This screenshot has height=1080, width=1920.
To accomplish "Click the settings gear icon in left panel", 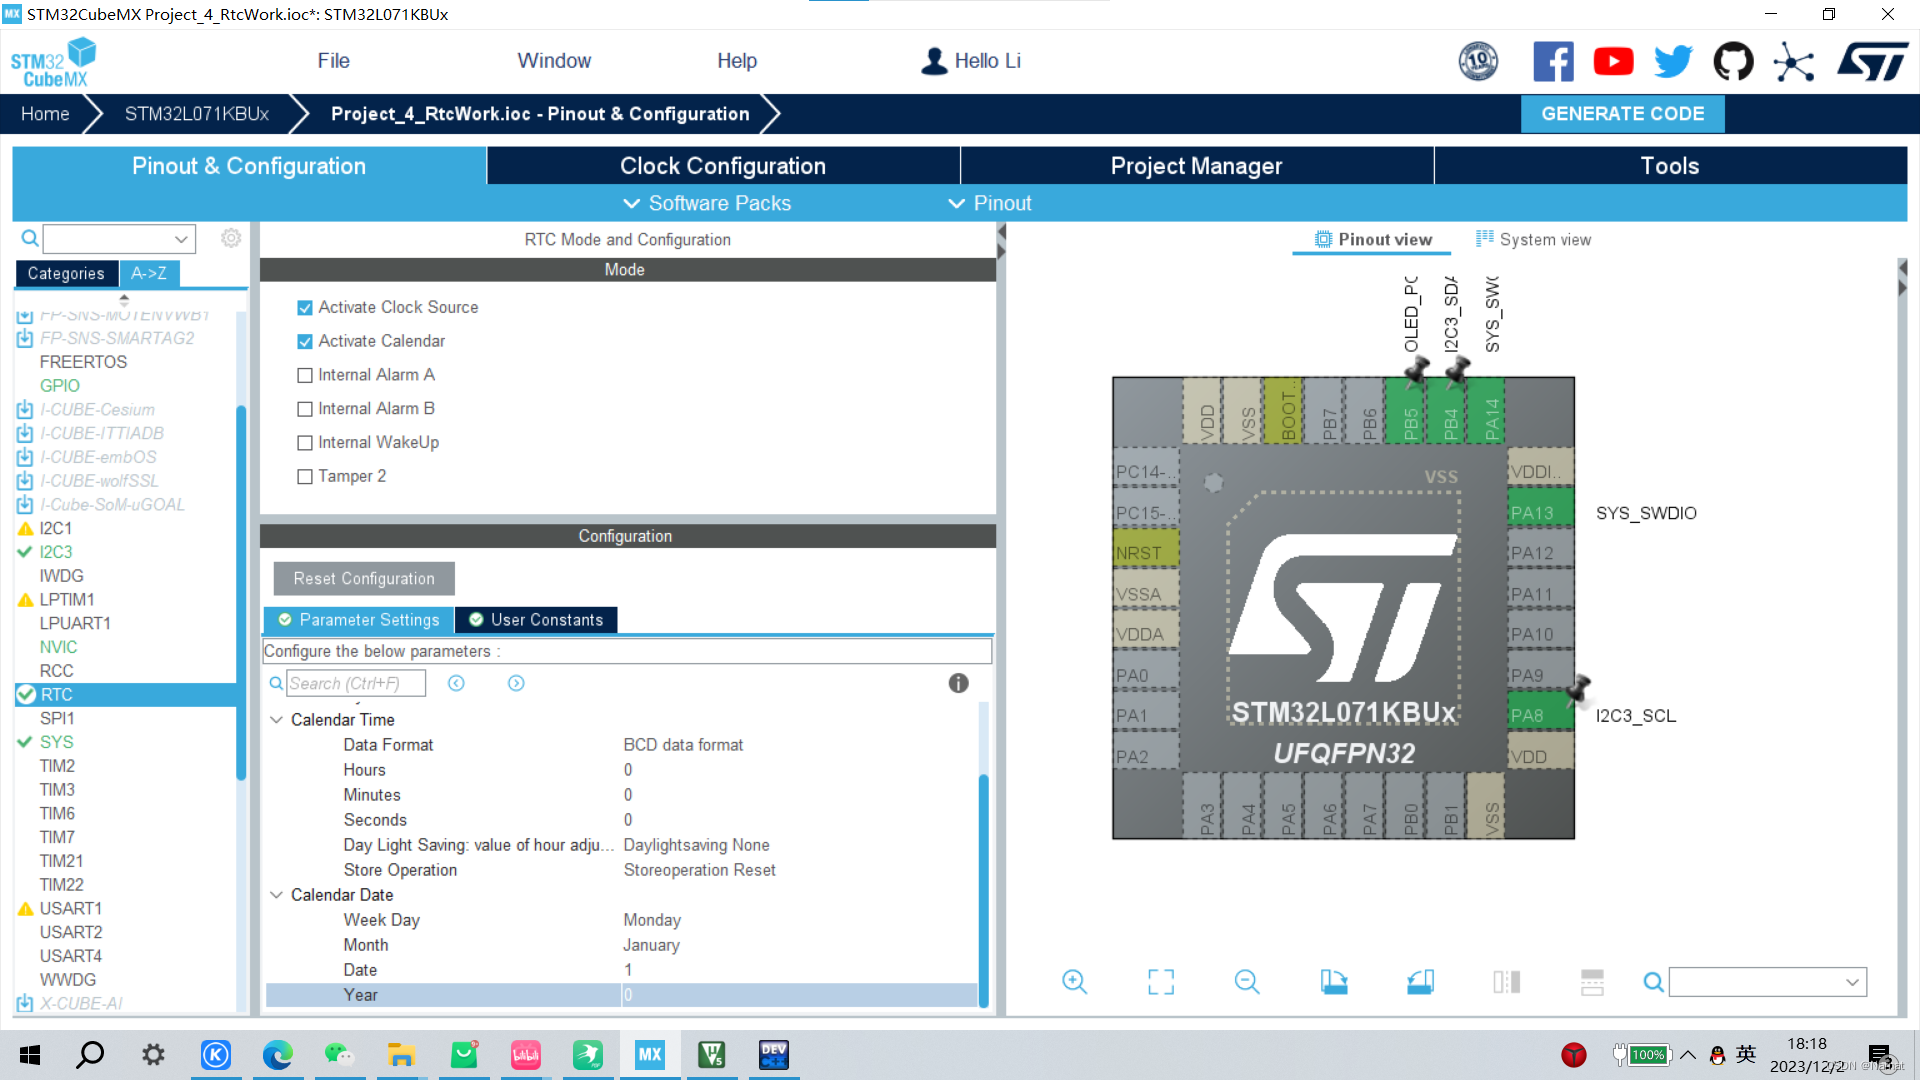I will (x=229, y=237).
